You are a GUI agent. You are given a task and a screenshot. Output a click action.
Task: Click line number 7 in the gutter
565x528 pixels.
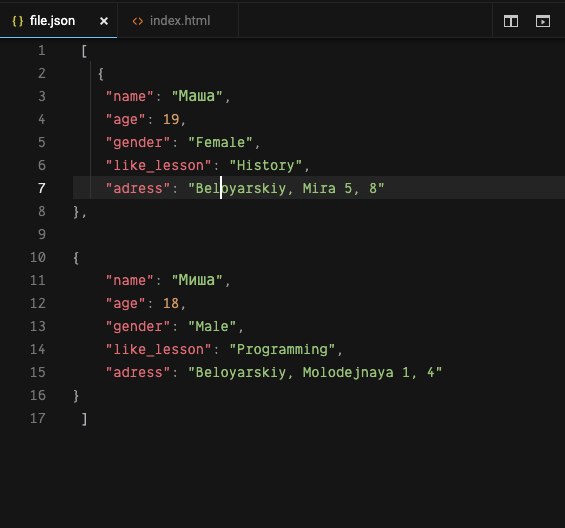[x=42, y=188]
